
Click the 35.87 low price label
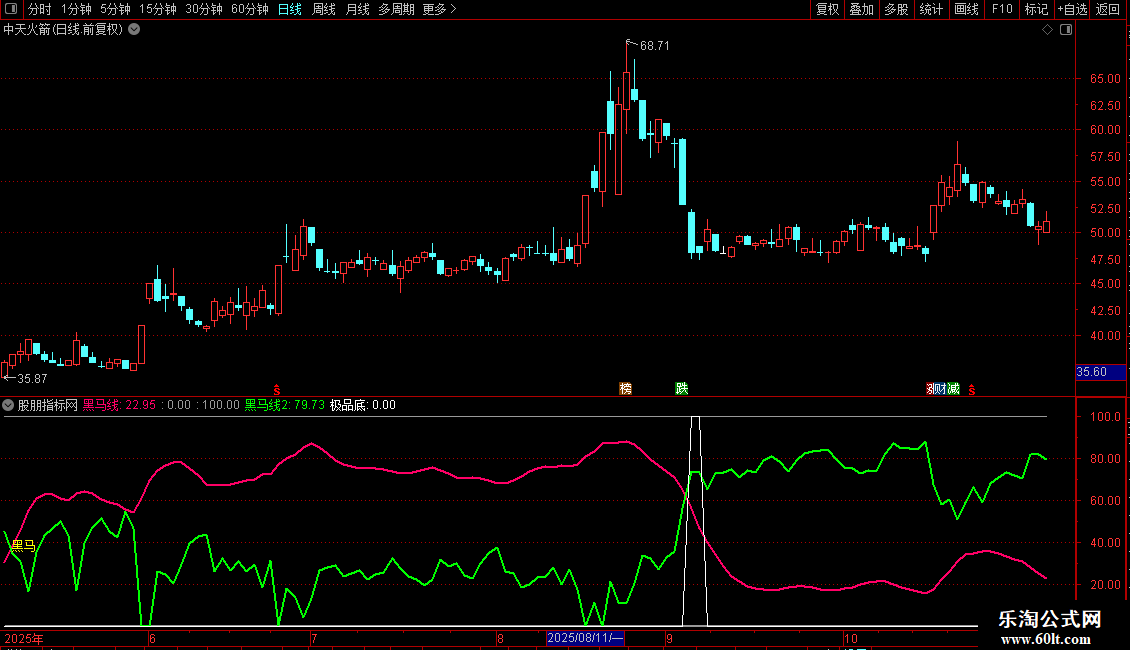(32, 378)
